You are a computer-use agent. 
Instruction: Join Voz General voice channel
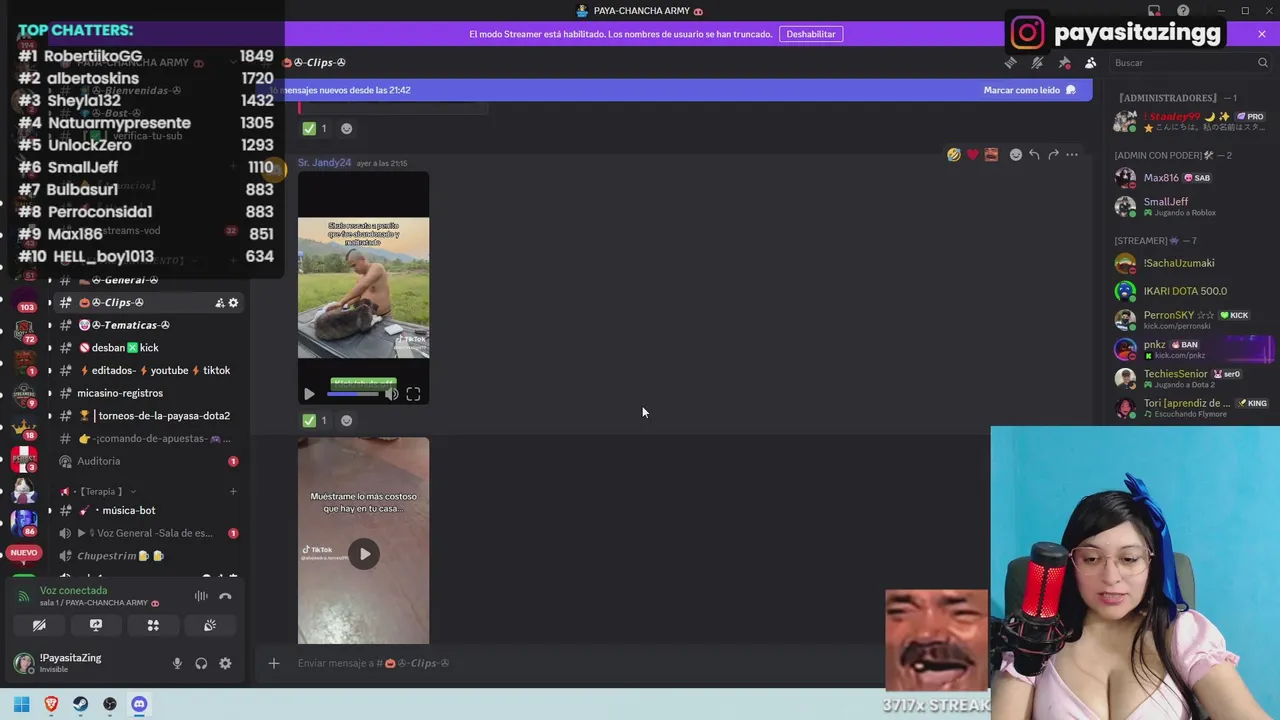[x=150, y=533]
